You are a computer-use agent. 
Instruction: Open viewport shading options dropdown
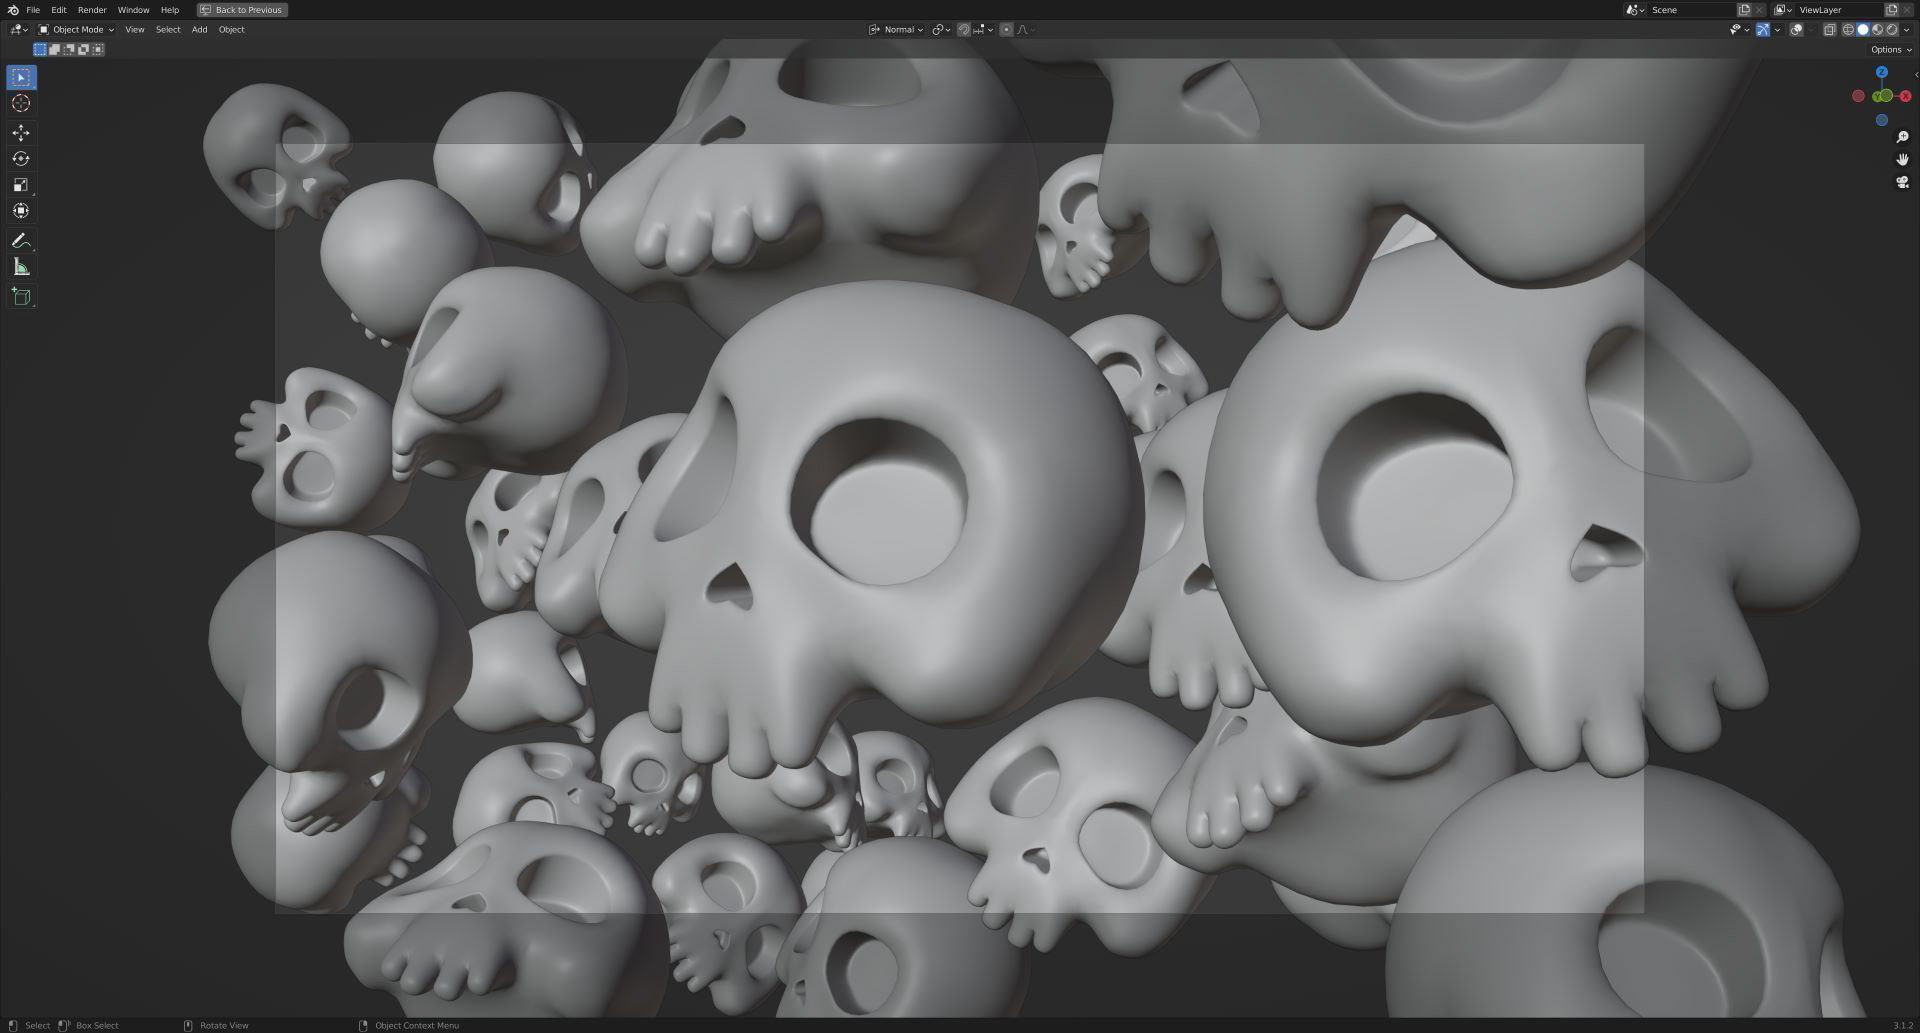click(1906, 30)
